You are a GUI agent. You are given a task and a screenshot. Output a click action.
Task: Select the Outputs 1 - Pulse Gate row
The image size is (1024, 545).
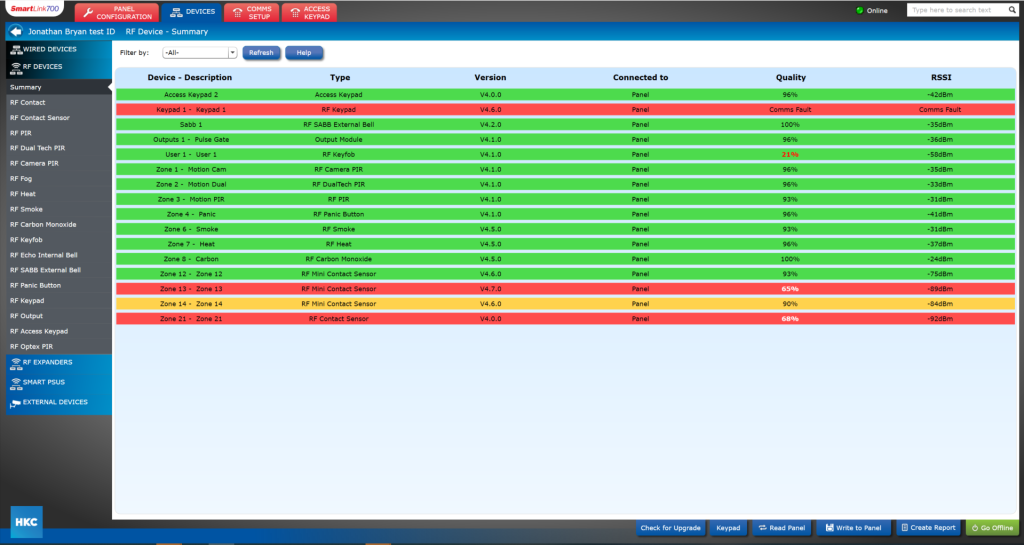point(566,140)
